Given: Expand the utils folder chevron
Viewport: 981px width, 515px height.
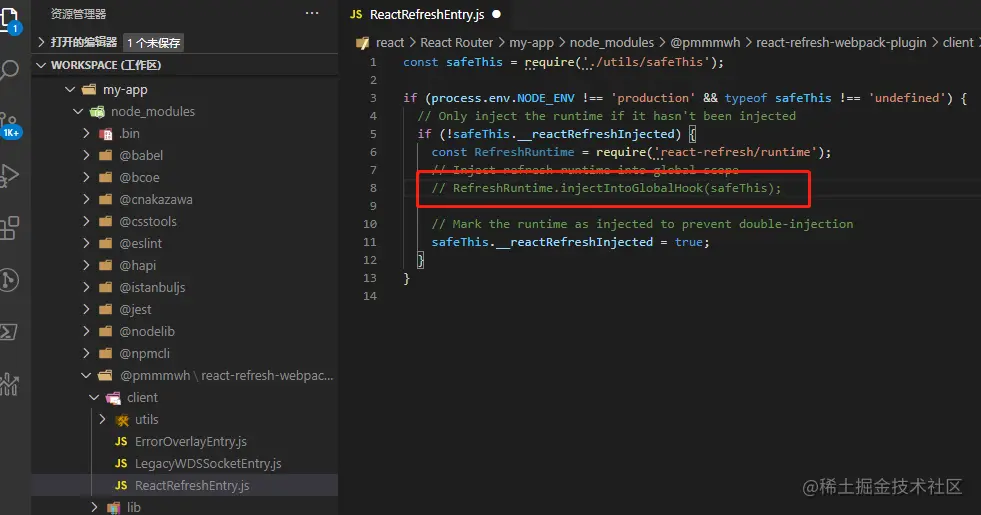Looking at the screenshot, I should click(x=103, y=419).
